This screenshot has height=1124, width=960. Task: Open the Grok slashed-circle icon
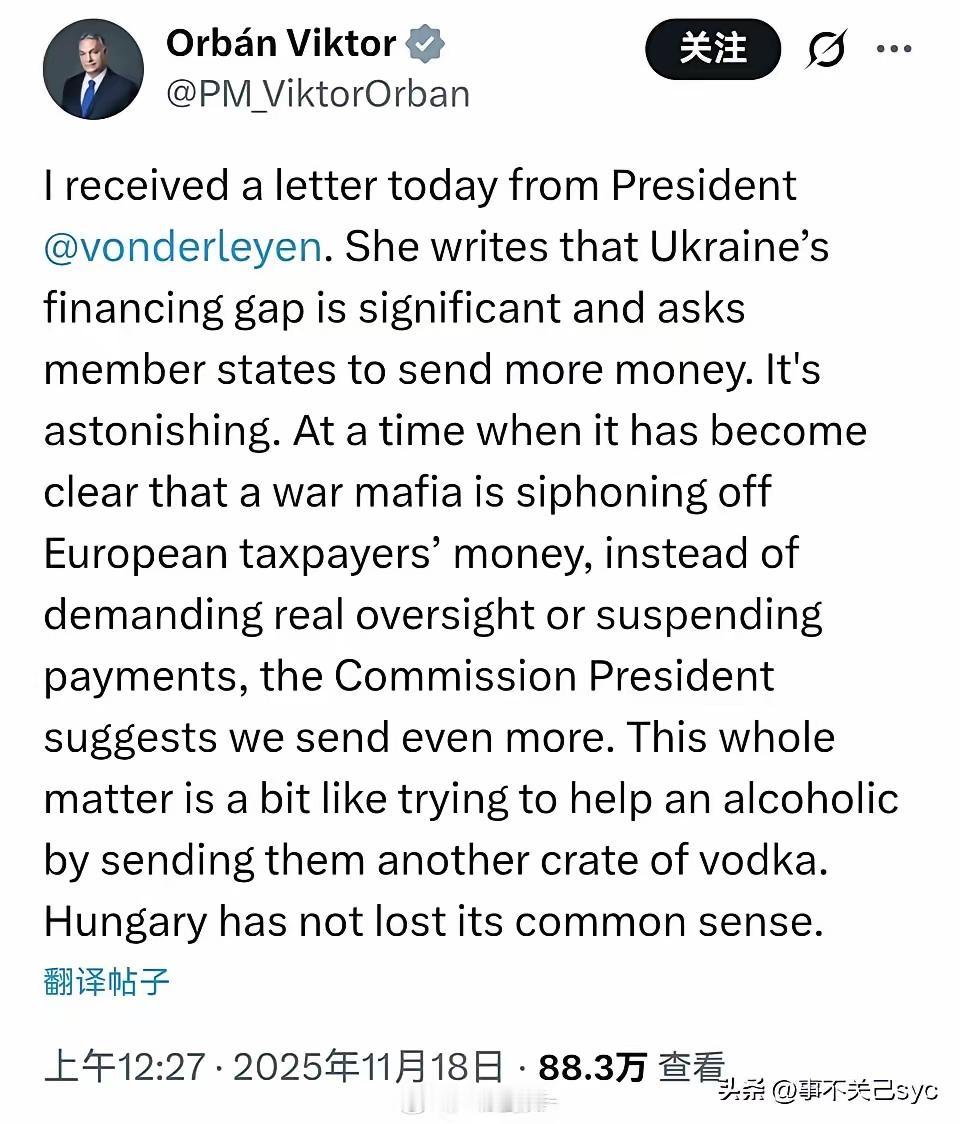coord(826,49)
